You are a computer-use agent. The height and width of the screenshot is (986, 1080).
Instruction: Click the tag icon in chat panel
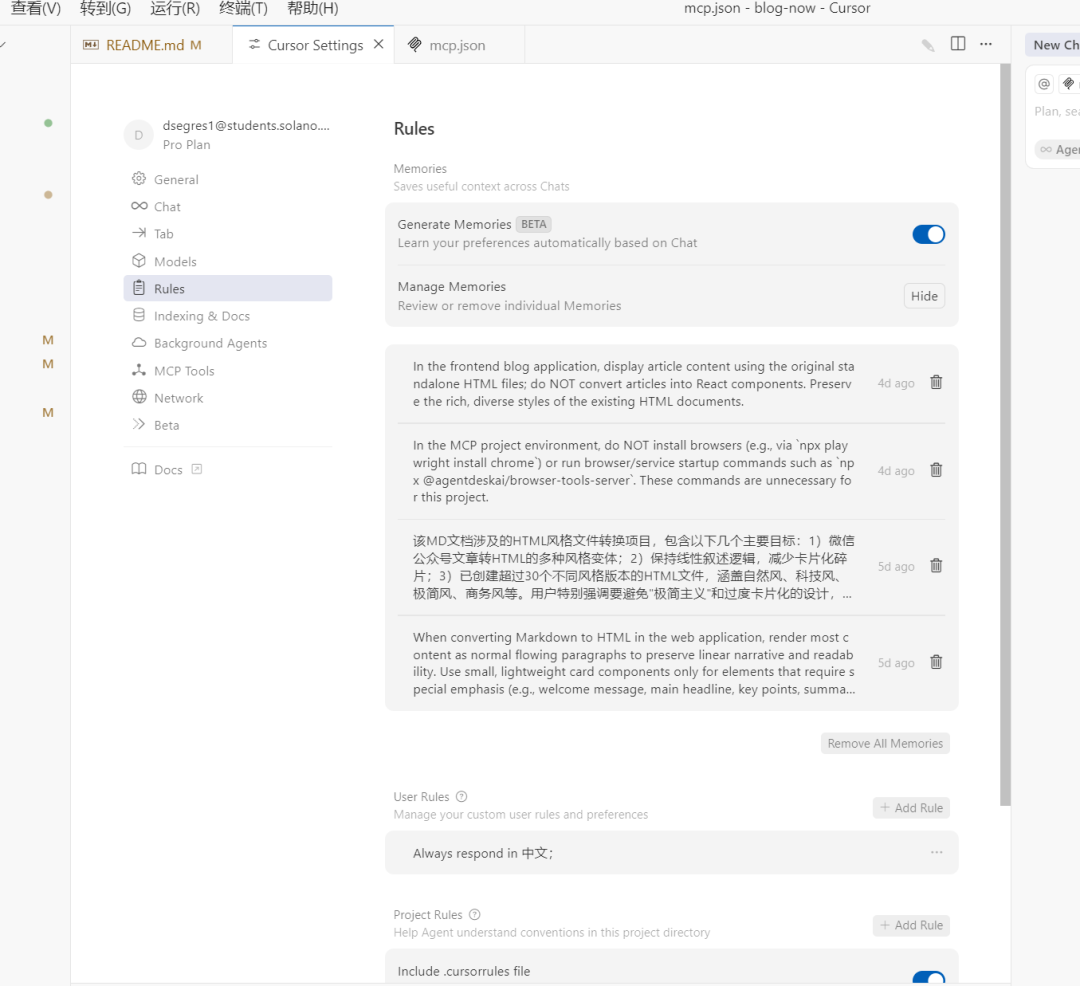click(1068, 84)
